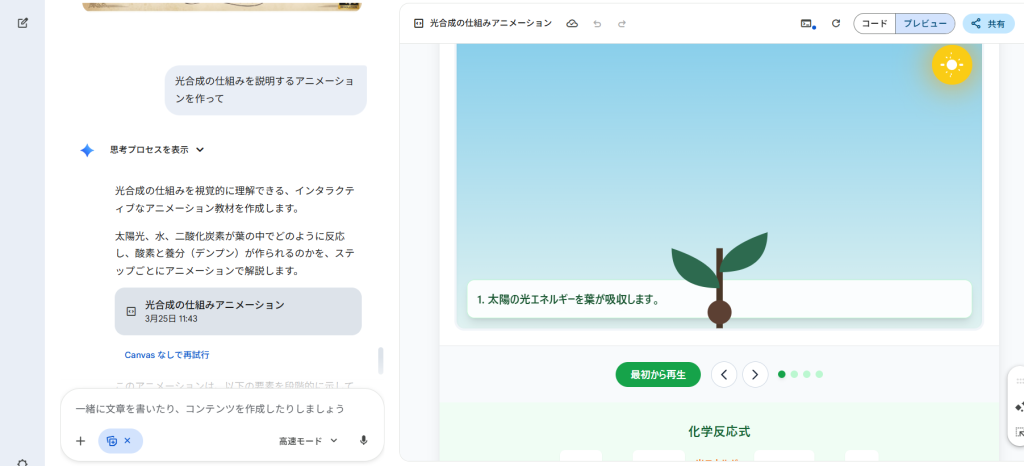Click the yellow sun icon in animation
Image resolution: width=1024 pixels, height=466 pixels.
(x=951, y=65)
